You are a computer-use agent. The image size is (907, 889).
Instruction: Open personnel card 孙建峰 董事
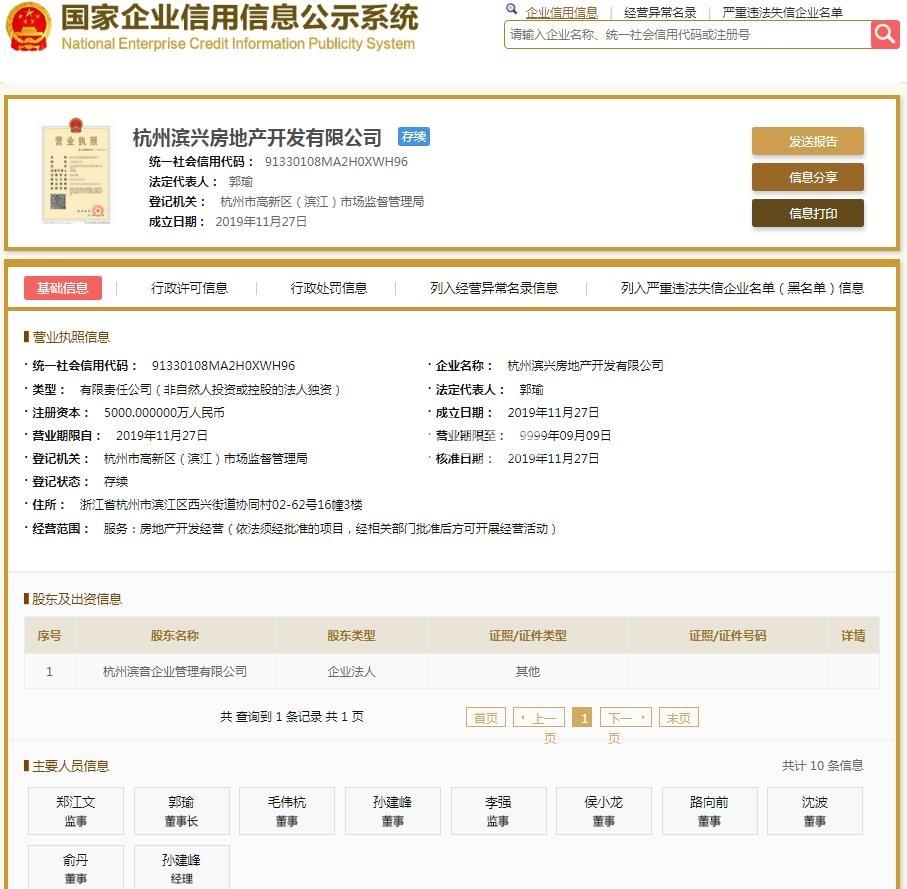tap(393, 810)
